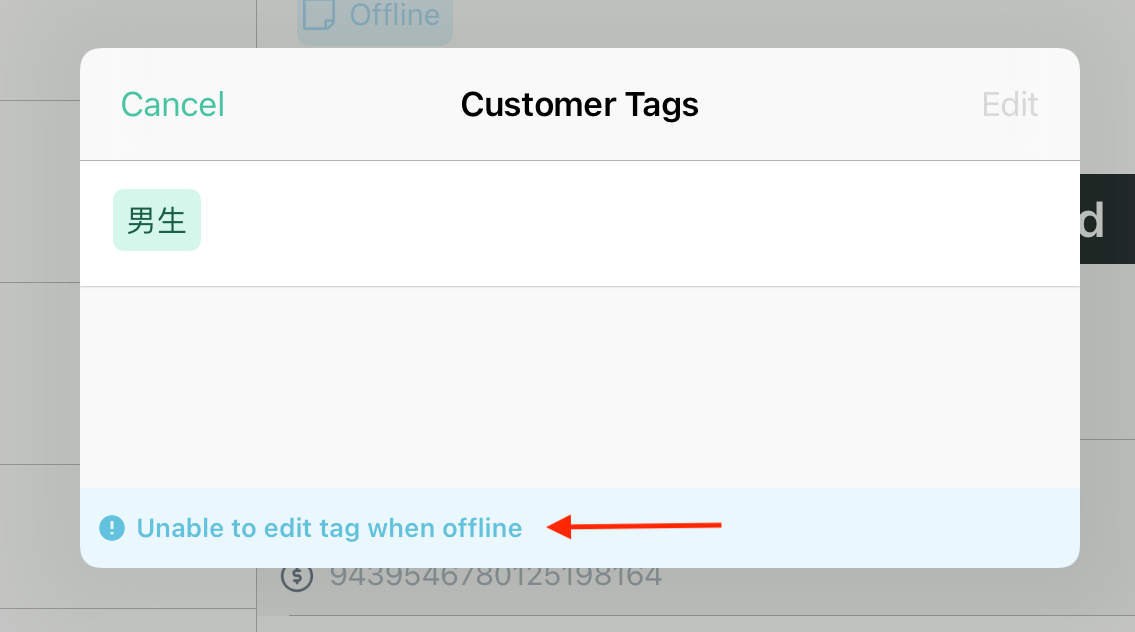Click the Offline status label text

tap(394, 14)
